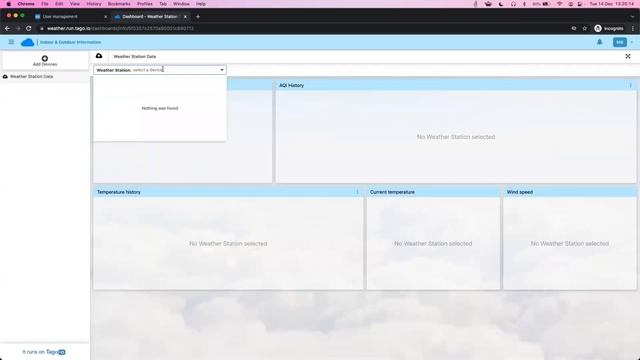Open a new browser tab
640x360 pixels.
click(x=198, y=17)
